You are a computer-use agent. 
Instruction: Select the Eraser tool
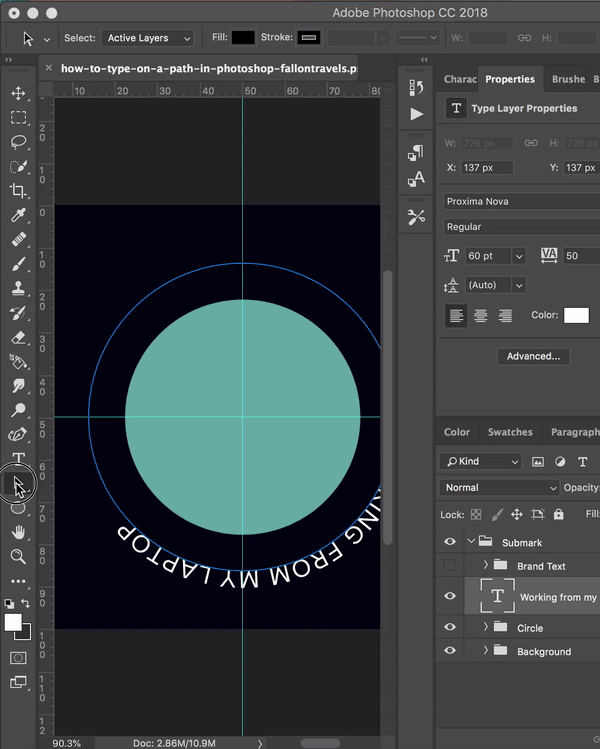click(x=18, y=338)
